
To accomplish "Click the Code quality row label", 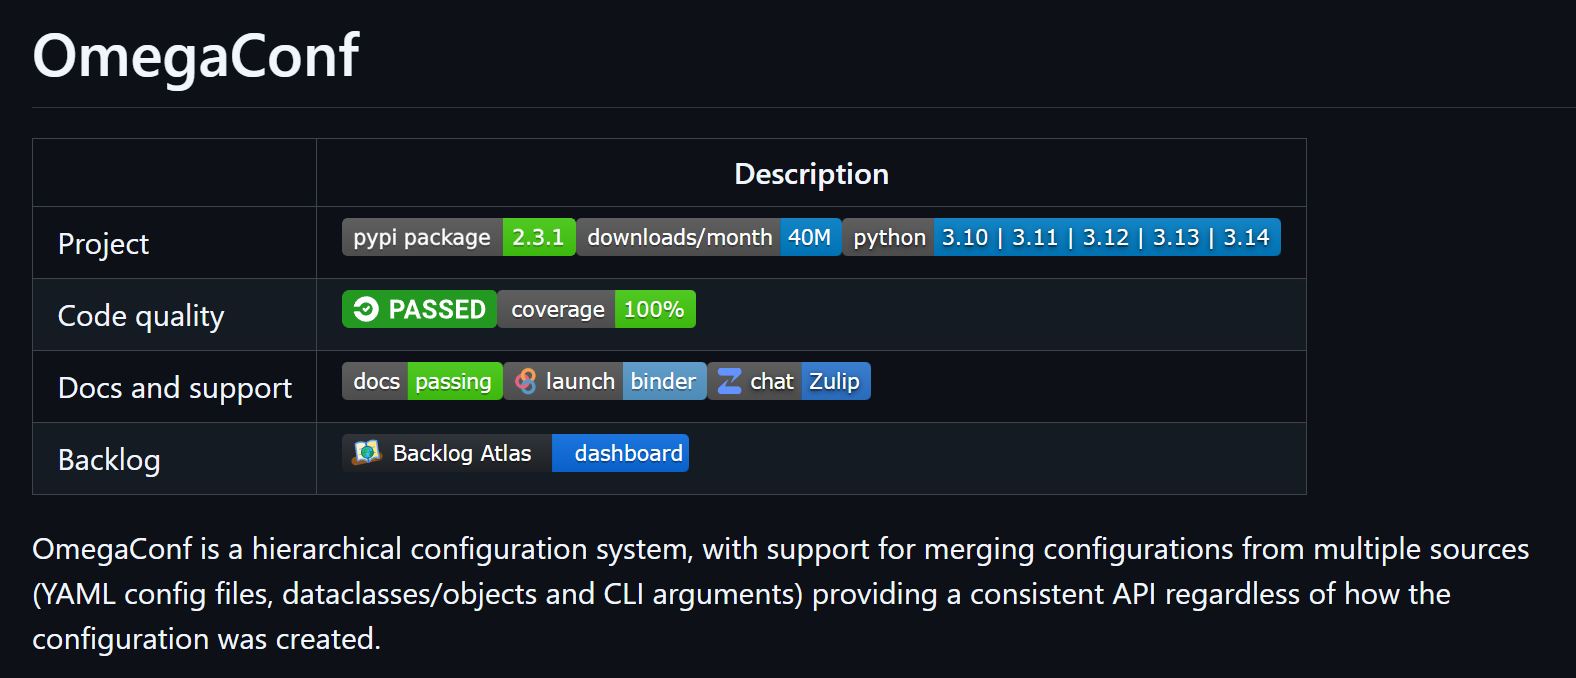I will [x=141, y=315].
